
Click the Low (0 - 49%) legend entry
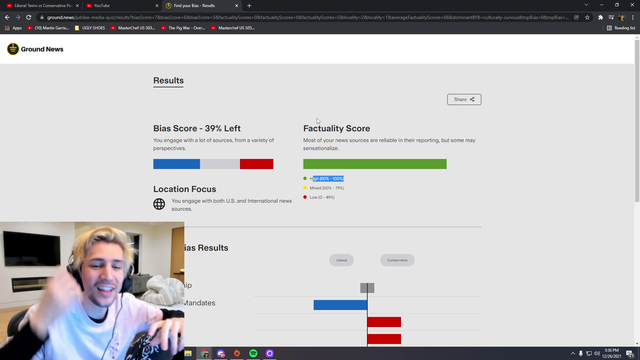319,198
